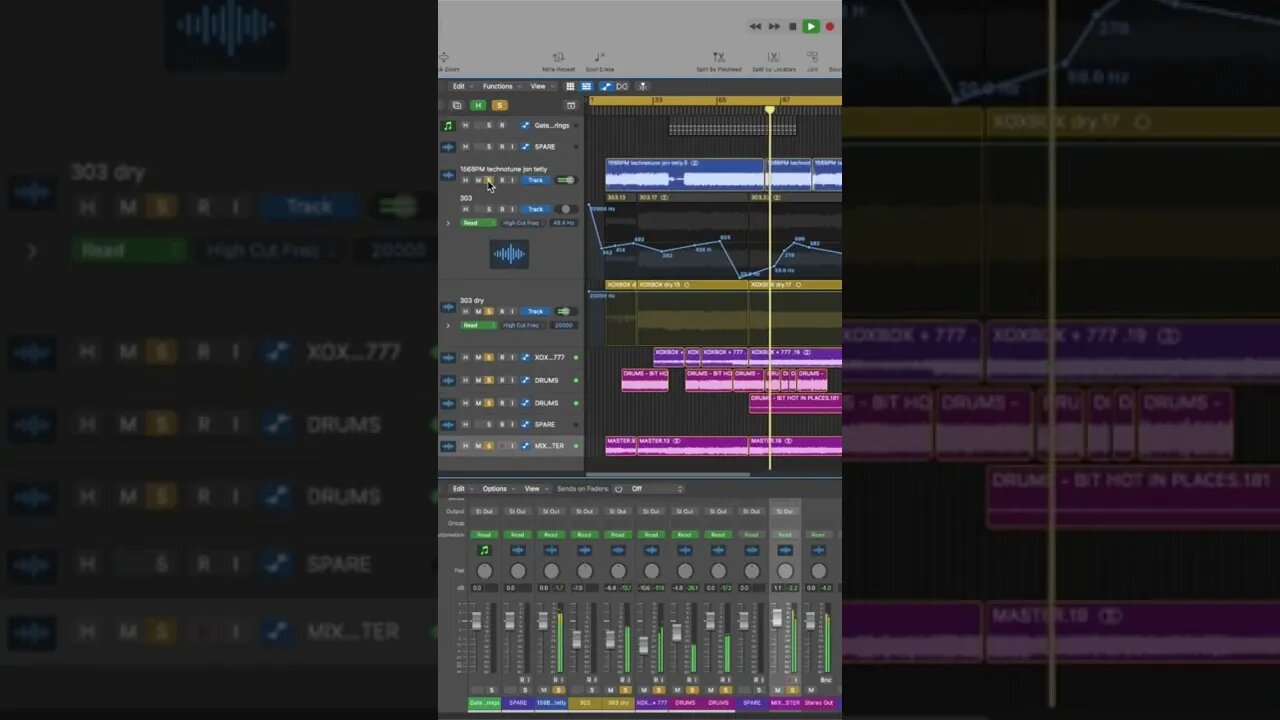Expand the 303 track automation disclosure arrow
Image resolution: width=1280 pixels, height=720 pixels.
click(x=448, y=223)
